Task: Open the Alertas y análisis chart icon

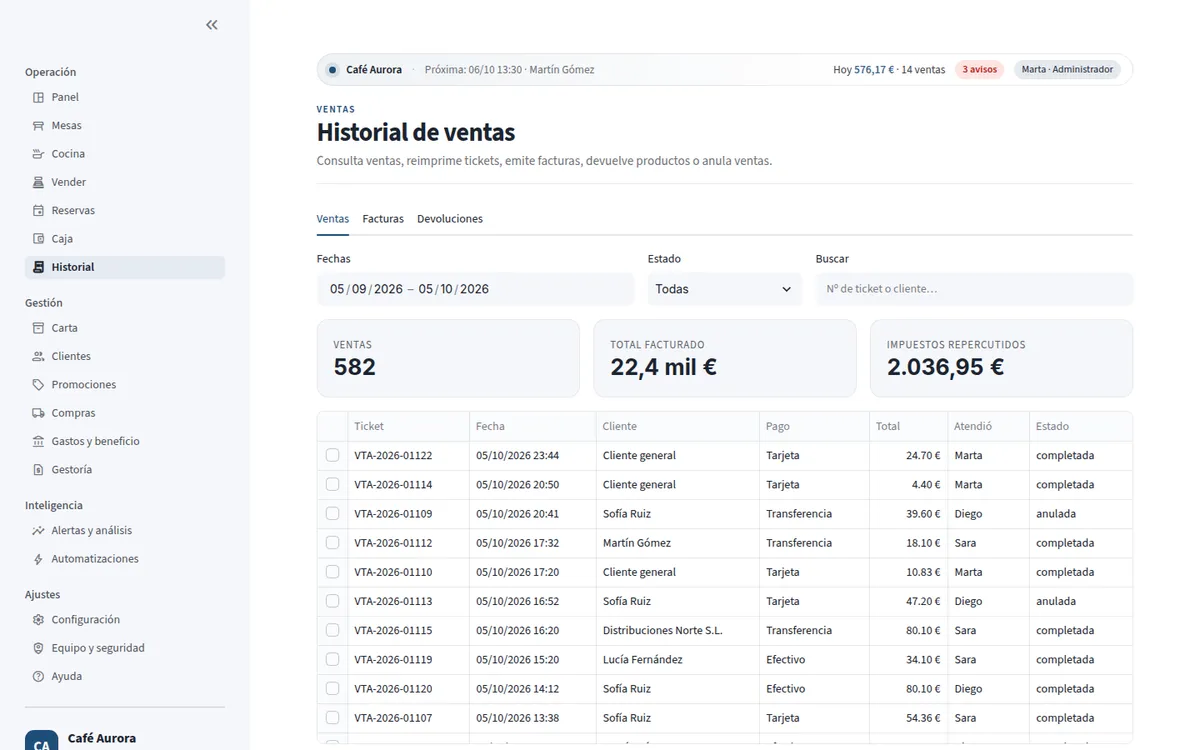Action: click(x=38, y=531)
